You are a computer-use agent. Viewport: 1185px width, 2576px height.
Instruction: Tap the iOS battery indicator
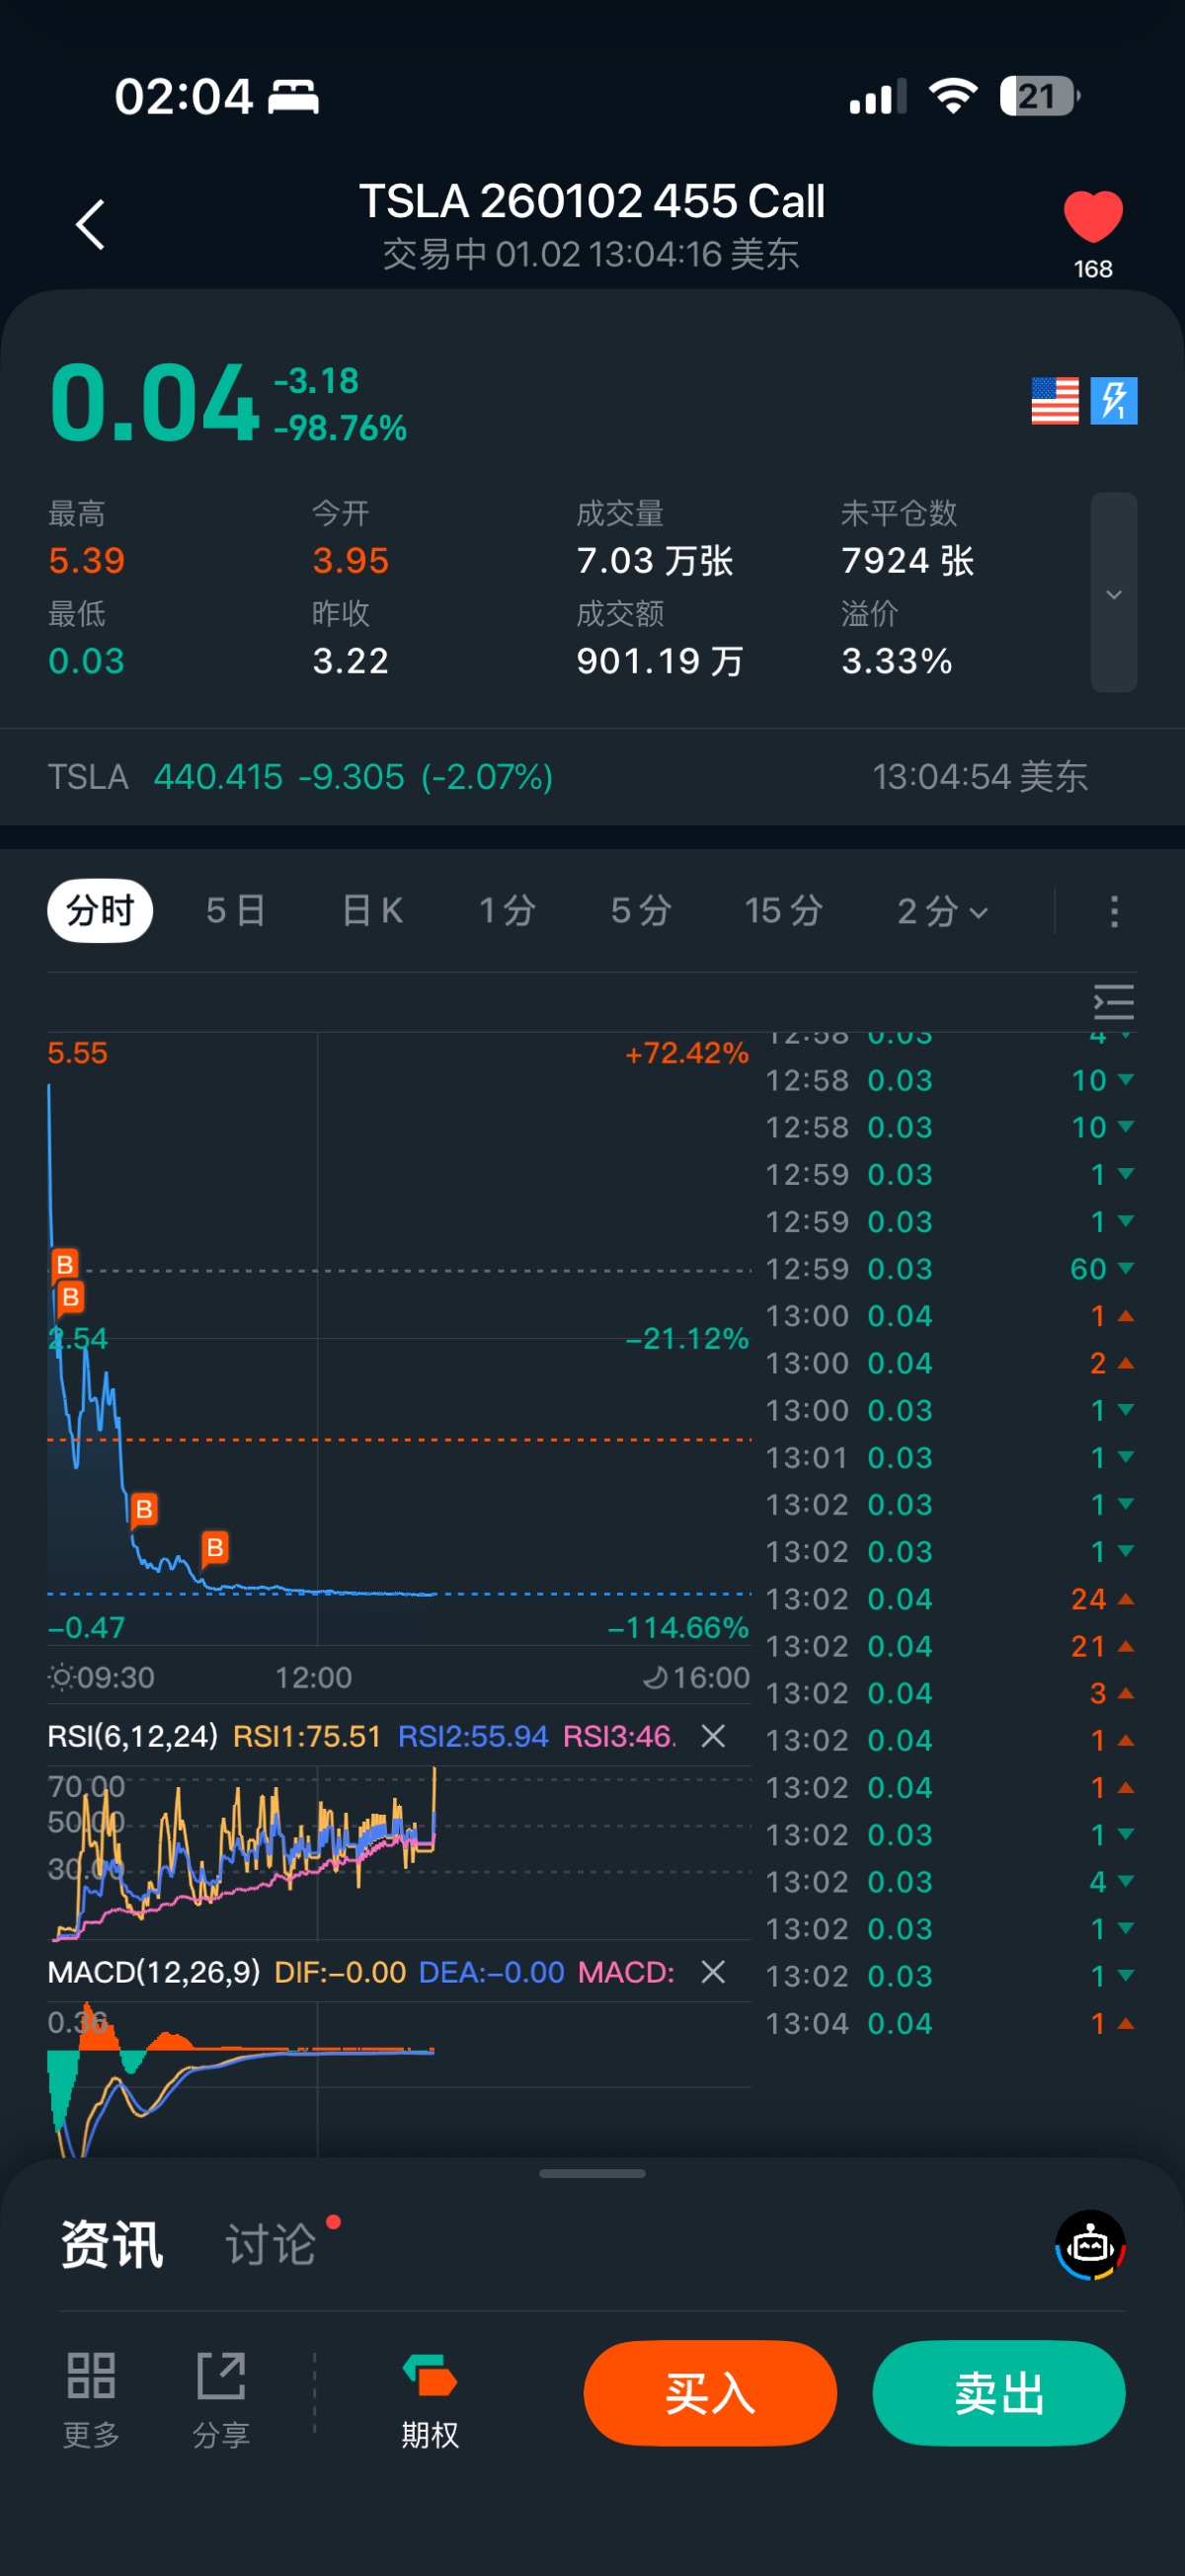(x=1040, y=96)
